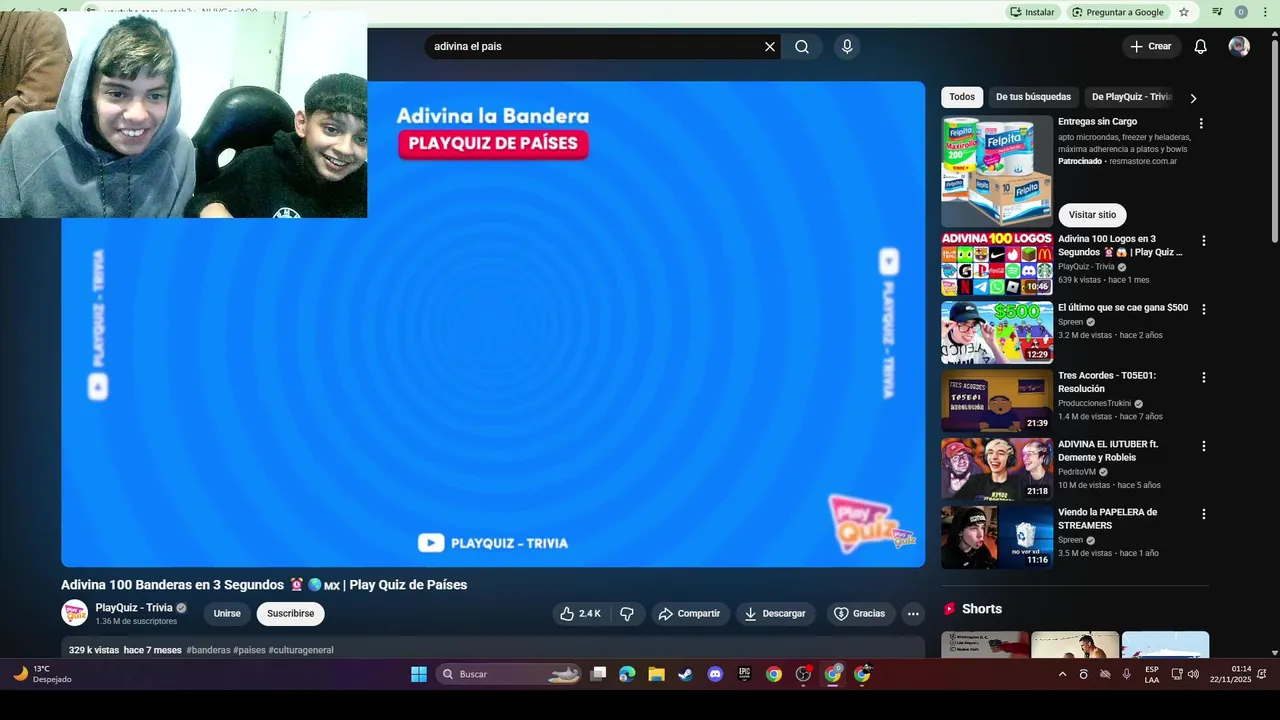
Task: Open the YouTube account avatar menu
Action: (1239, 47)
